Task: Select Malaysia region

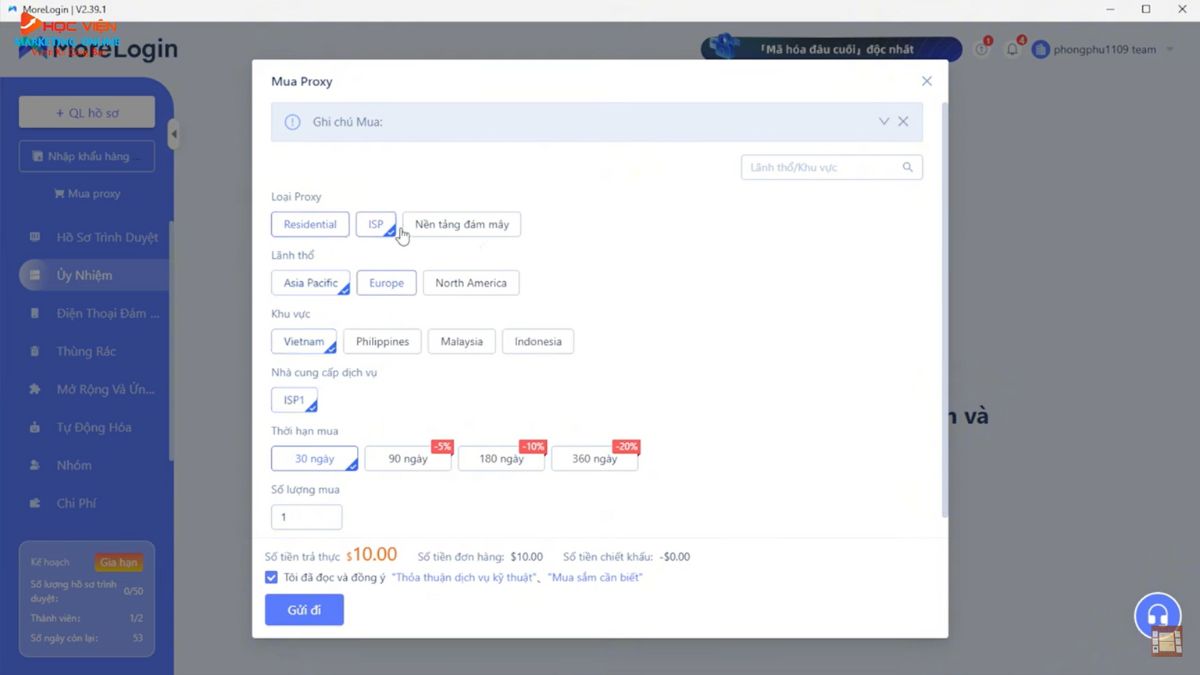Action: coord(462,341)
